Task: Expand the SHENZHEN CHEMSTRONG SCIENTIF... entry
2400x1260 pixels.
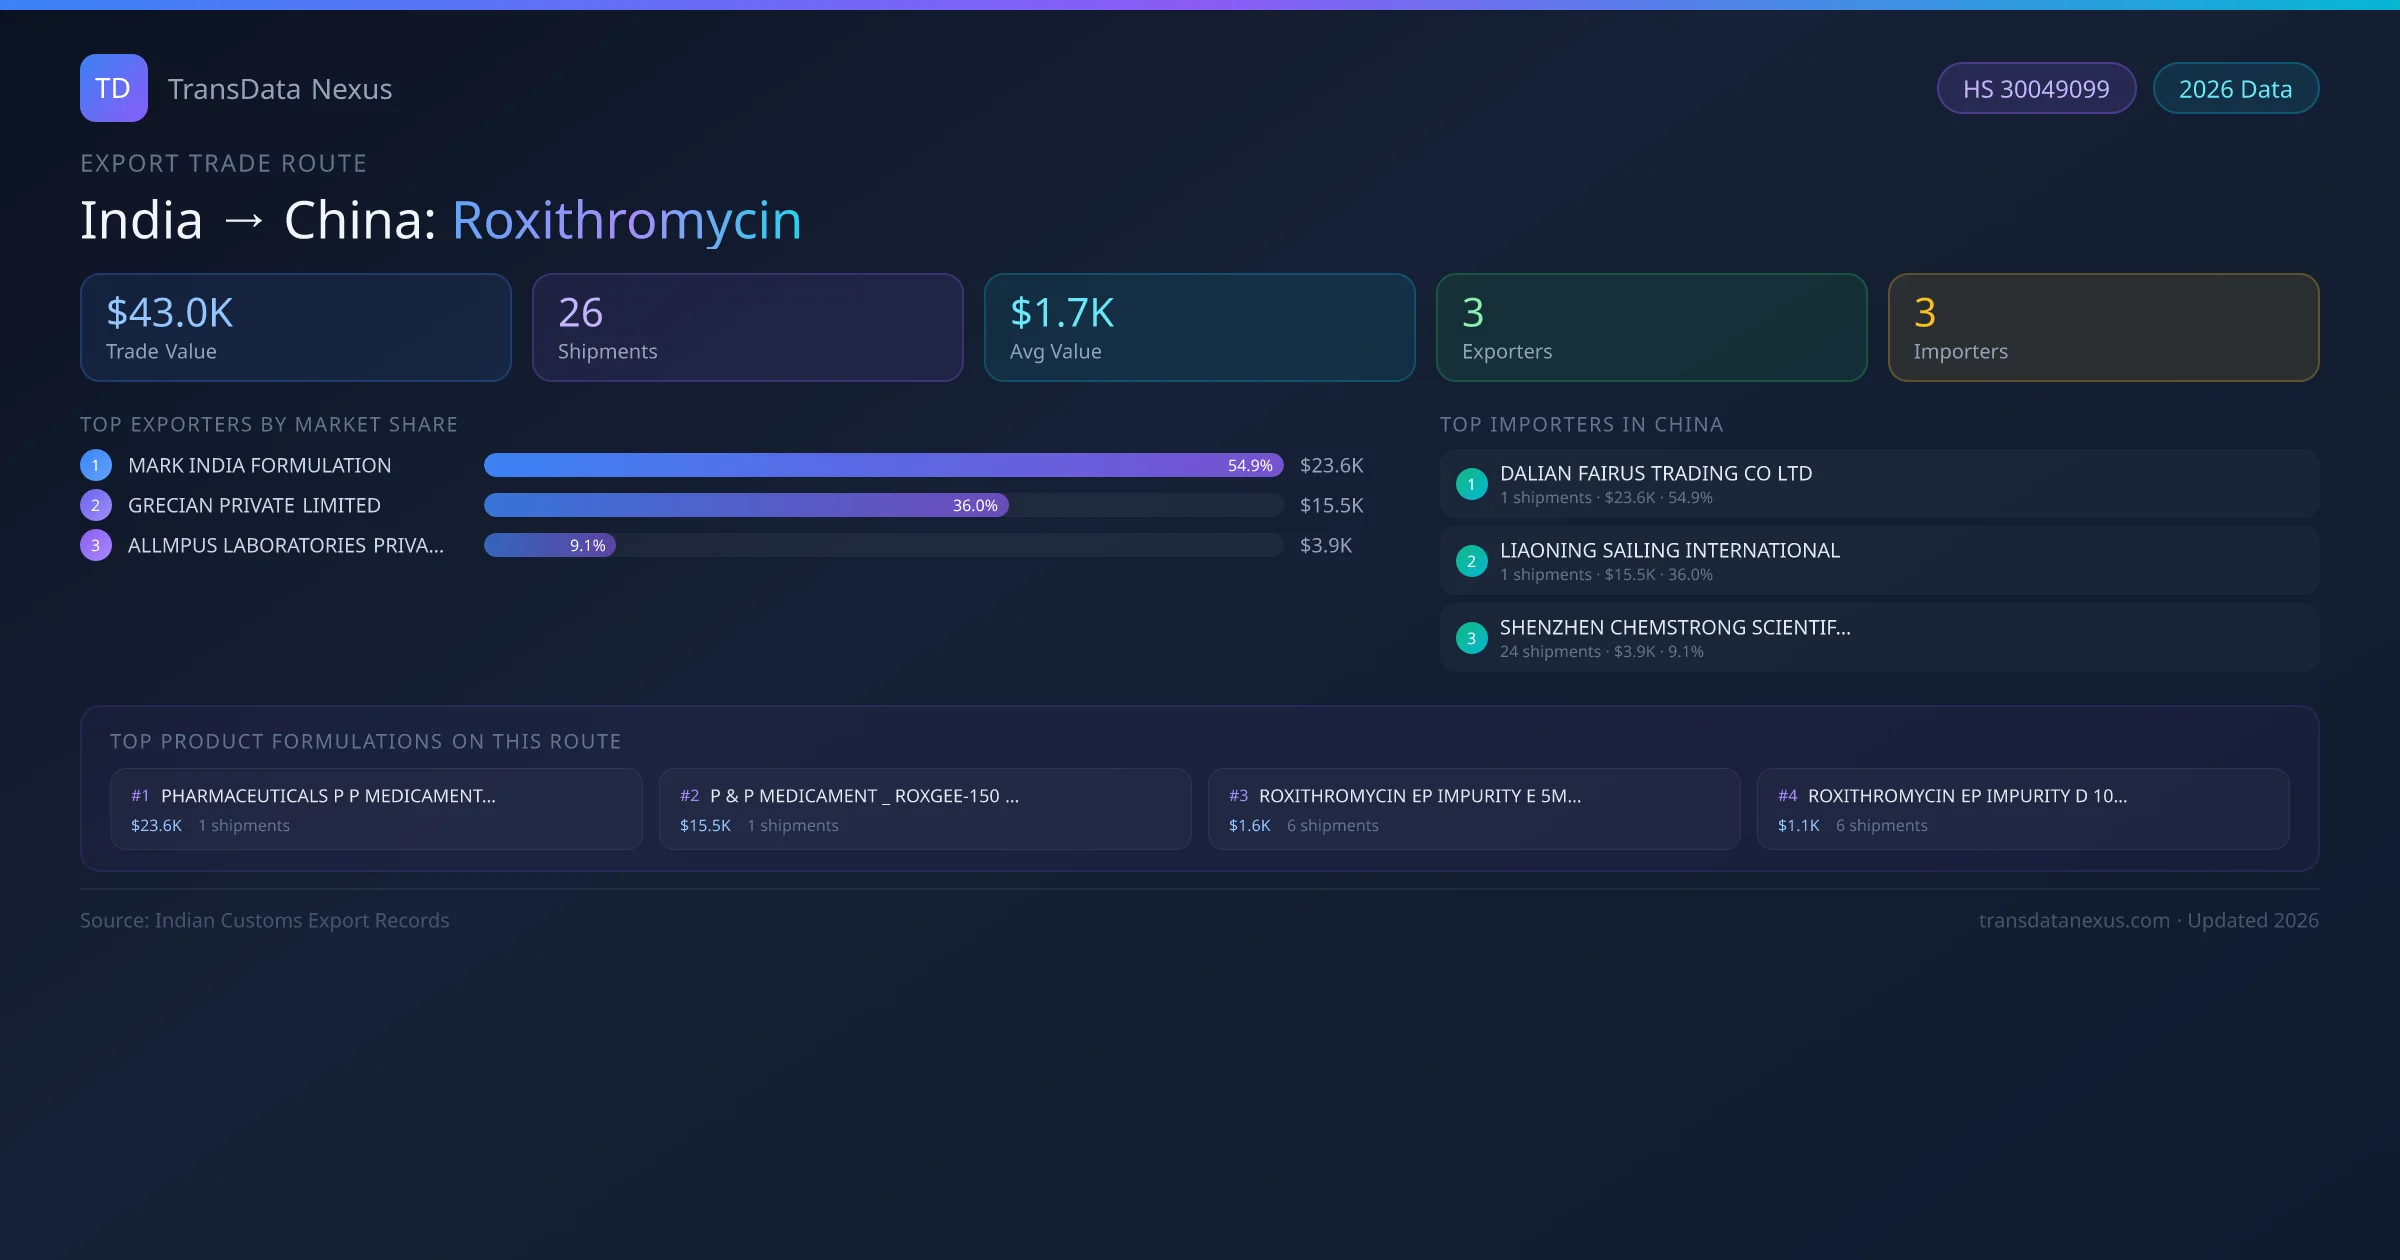Action: 1675,628
